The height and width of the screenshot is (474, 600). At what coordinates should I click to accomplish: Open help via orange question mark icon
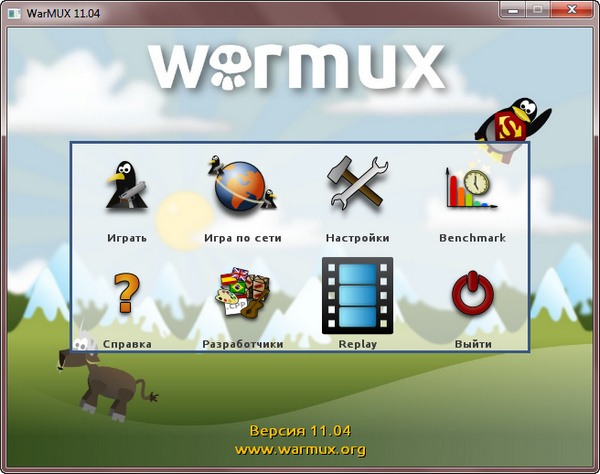[127, 292]
